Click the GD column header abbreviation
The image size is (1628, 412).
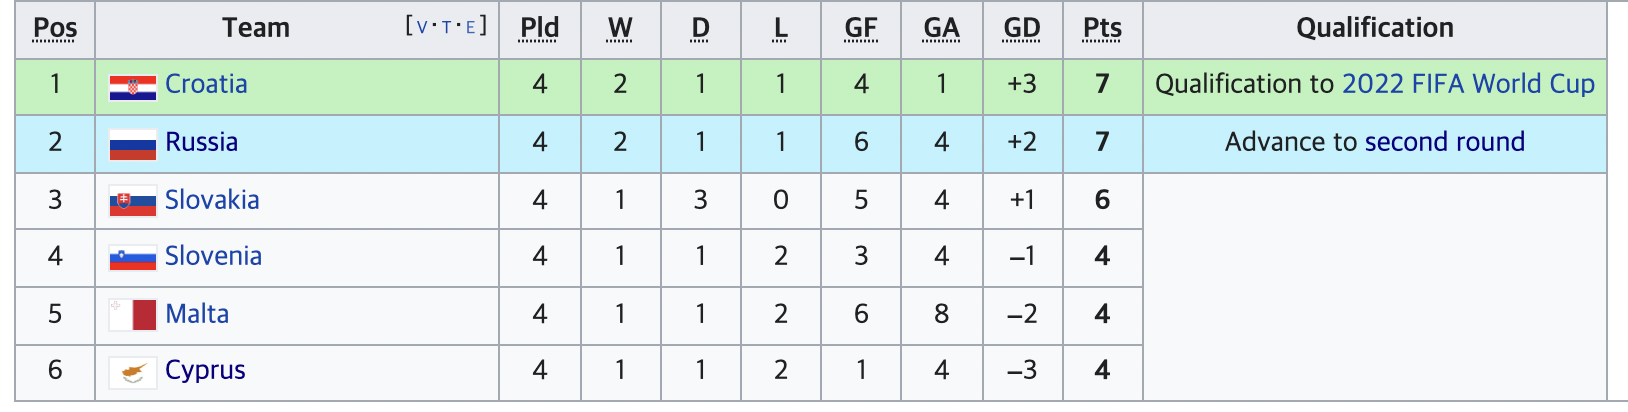tap(1022, 28)
